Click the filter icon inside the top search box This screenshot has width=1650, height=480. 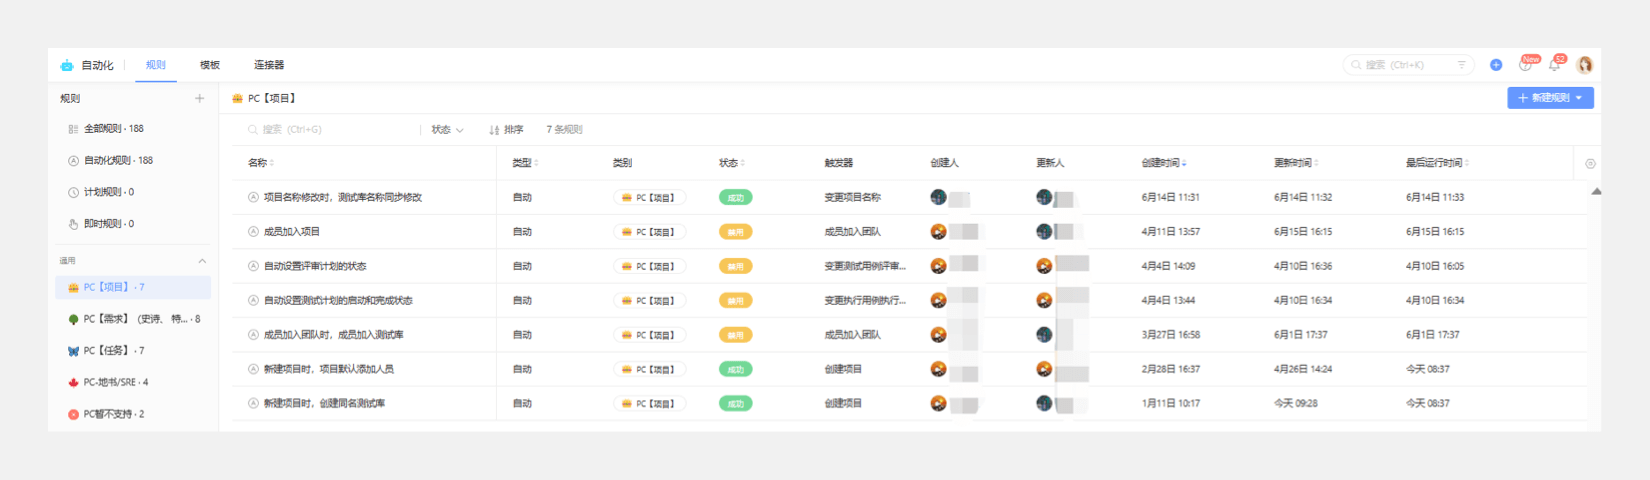coord(1461,65)
